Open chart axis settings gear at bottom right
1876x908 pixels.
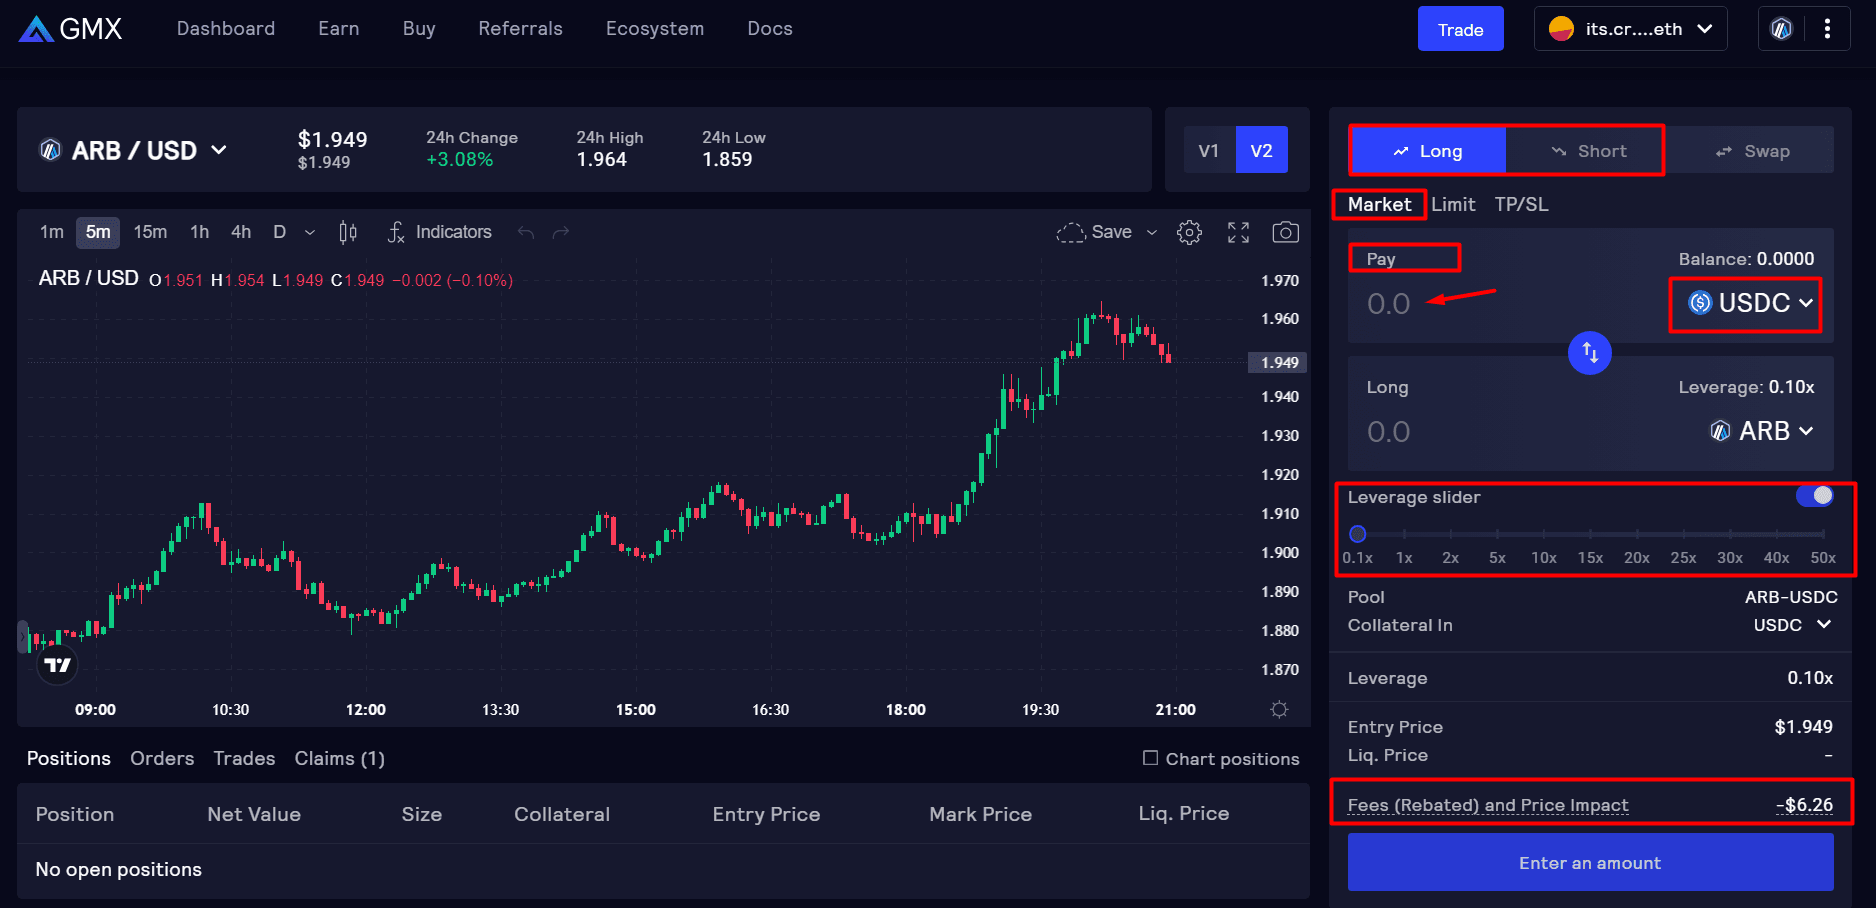(x=1279, y=709)
